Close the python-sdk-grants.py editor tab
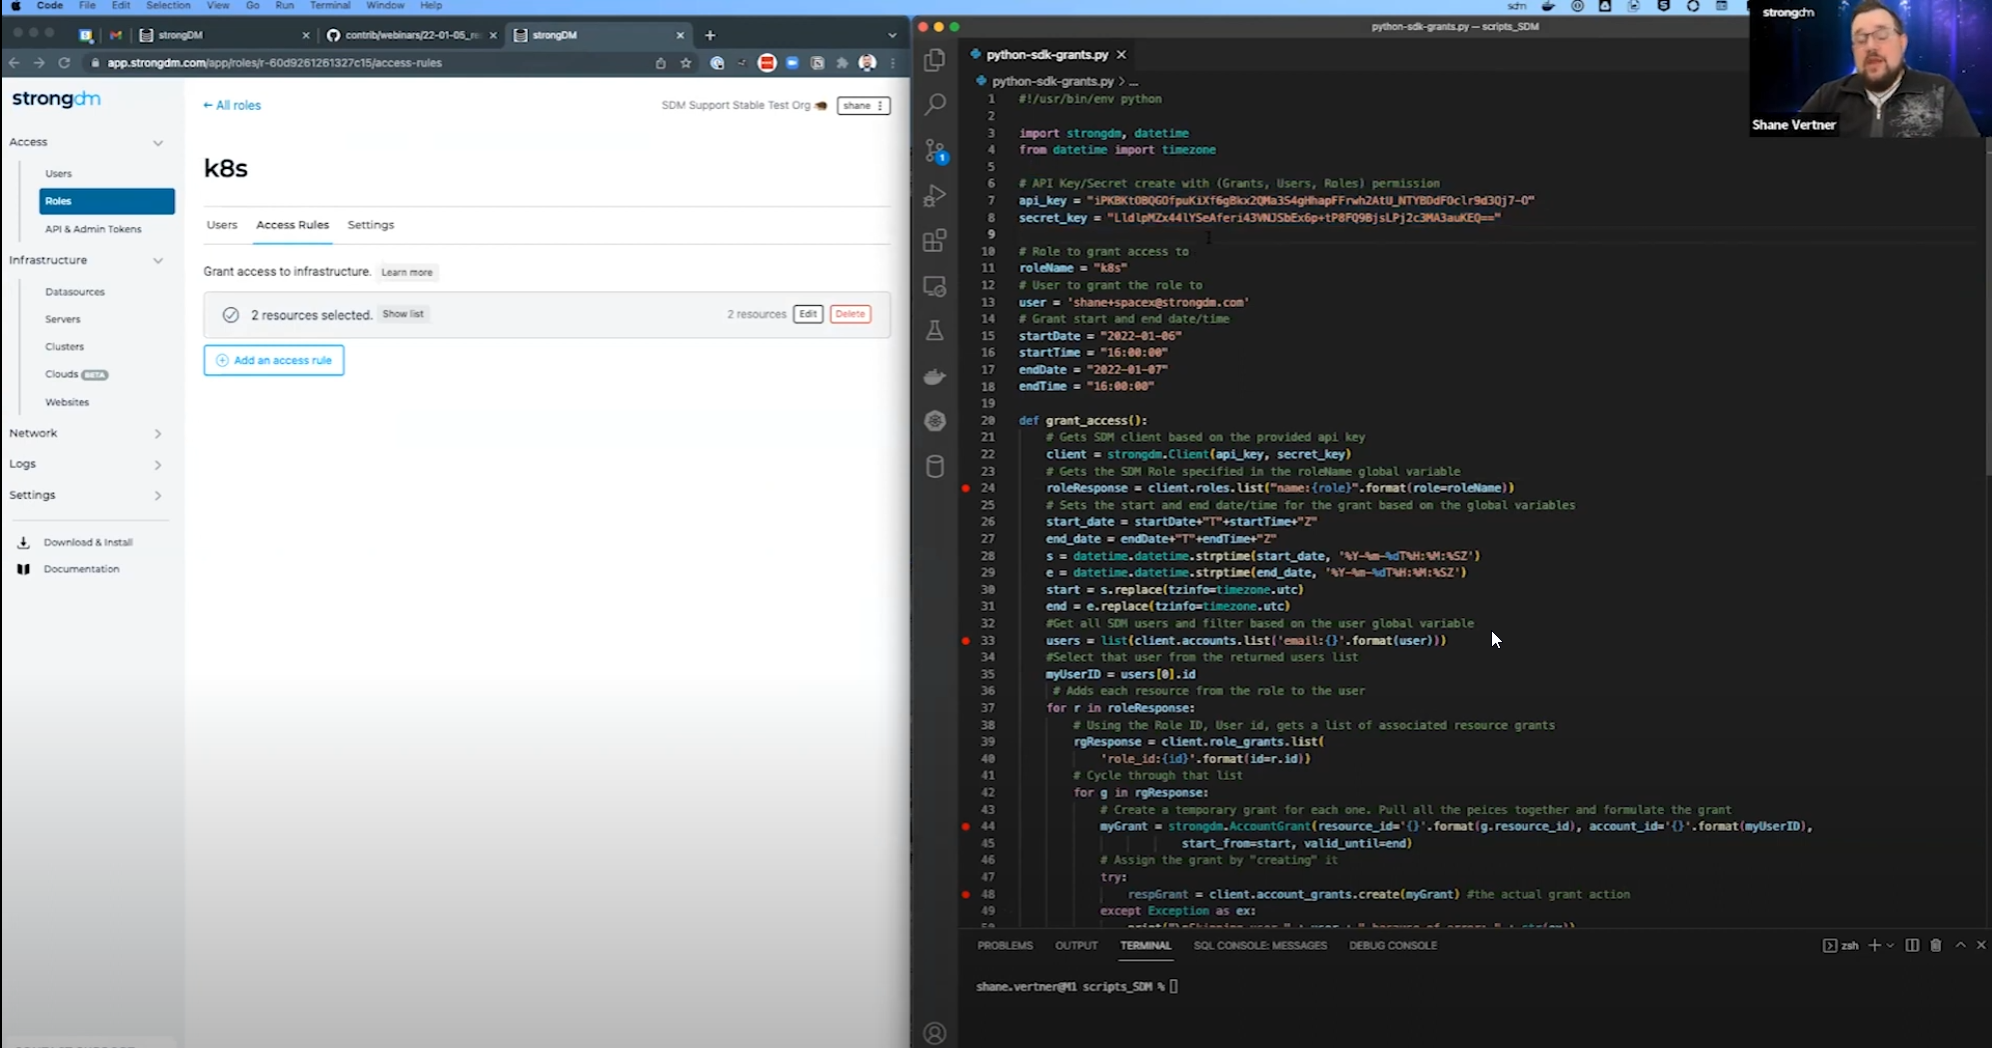Screen dimensions: 1992x1048 point(1121,55)
